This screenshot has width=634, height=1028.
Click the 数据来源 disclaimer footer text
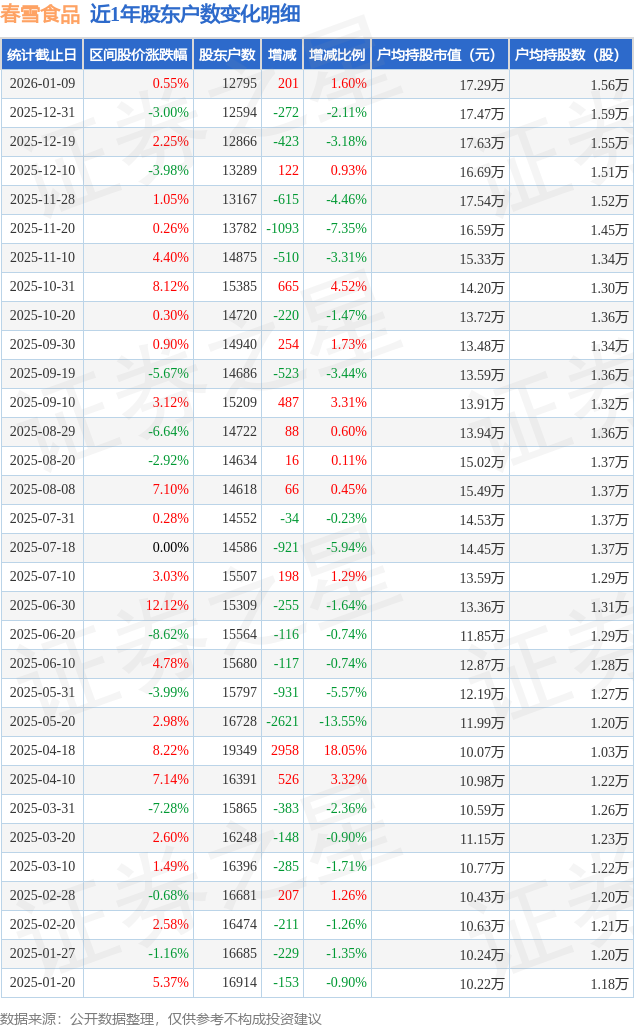coord(161,1018)
